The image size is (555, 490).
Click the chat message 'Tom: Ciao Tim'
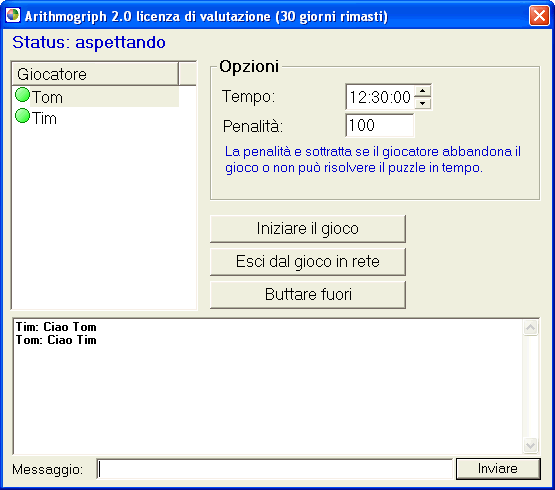pos(56,340)
